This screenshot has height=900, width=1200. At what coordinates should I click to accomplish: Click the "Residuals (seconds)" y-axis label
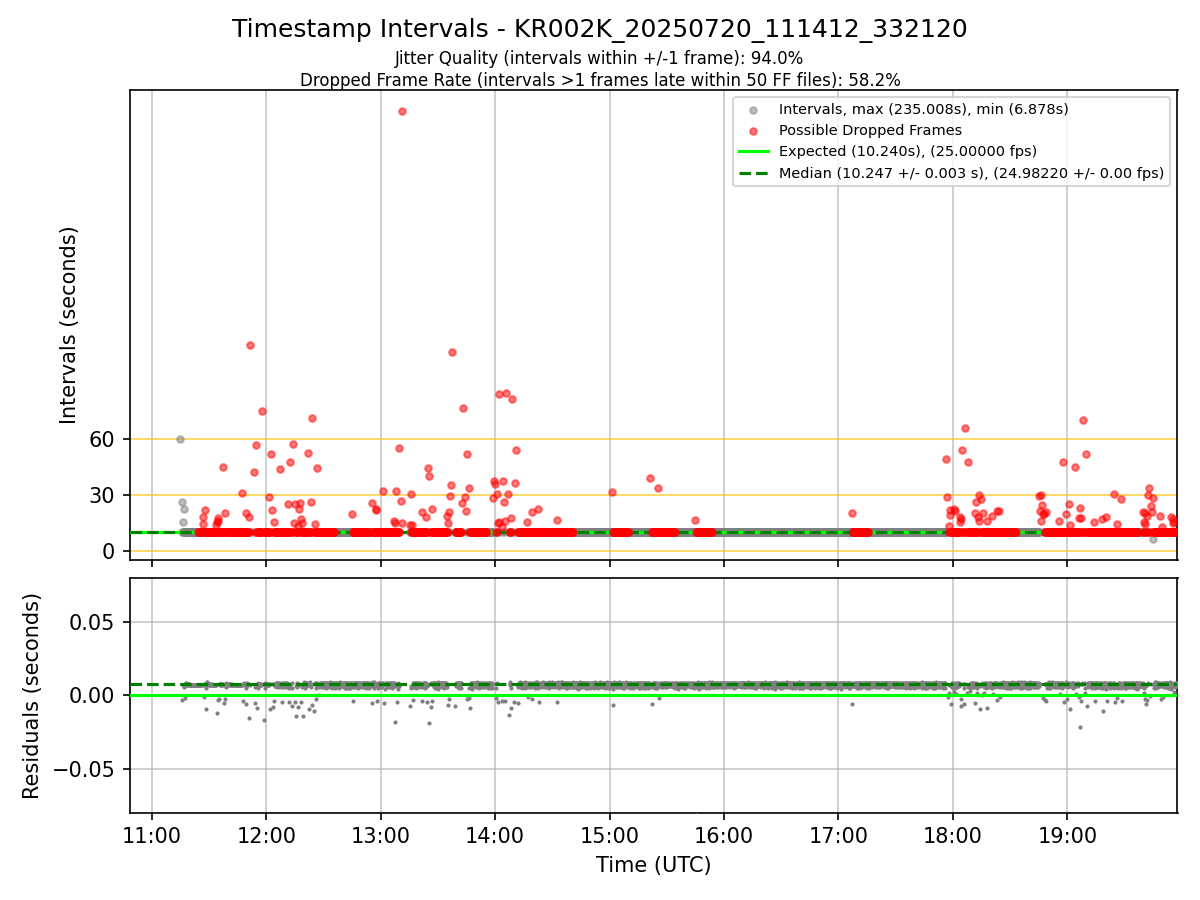pyautogui.click(x=32, y=696)
